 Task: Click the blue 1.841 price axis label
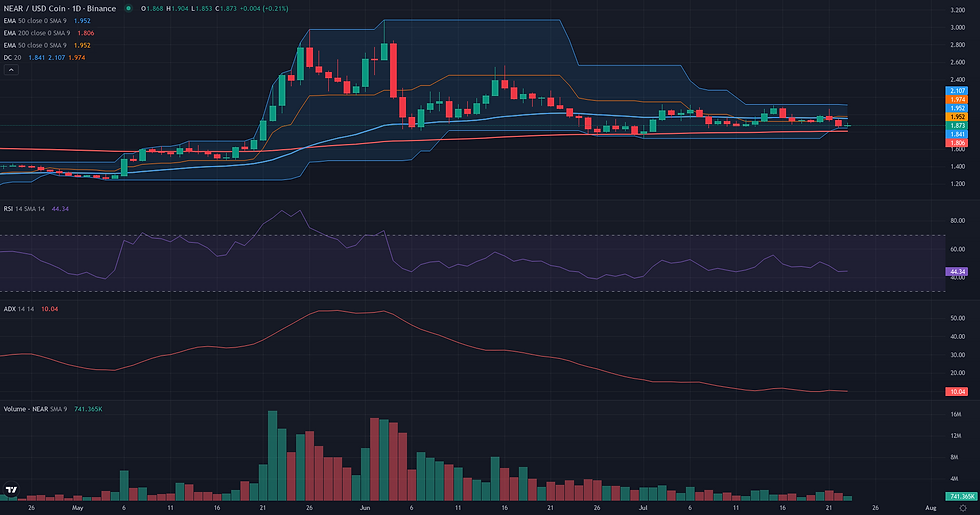[958, 134]
